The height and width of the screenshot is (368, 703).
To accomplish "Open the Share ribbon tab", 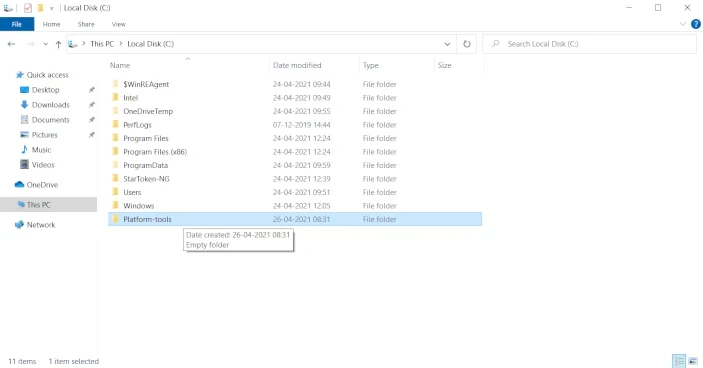I will [x=86, y=24].
